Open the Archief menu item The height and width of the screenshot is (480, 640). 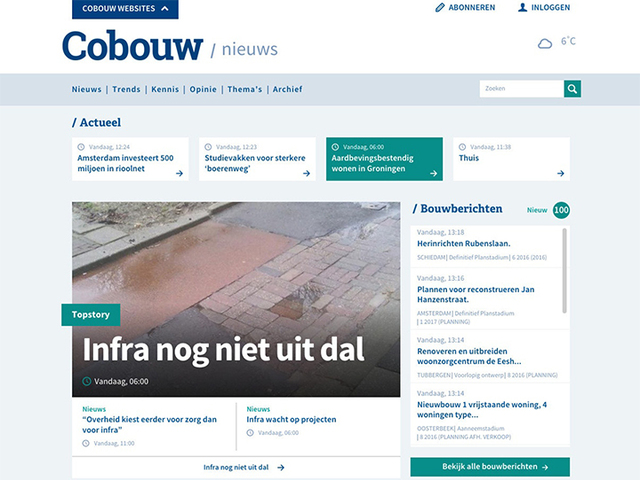click(287, 89)
